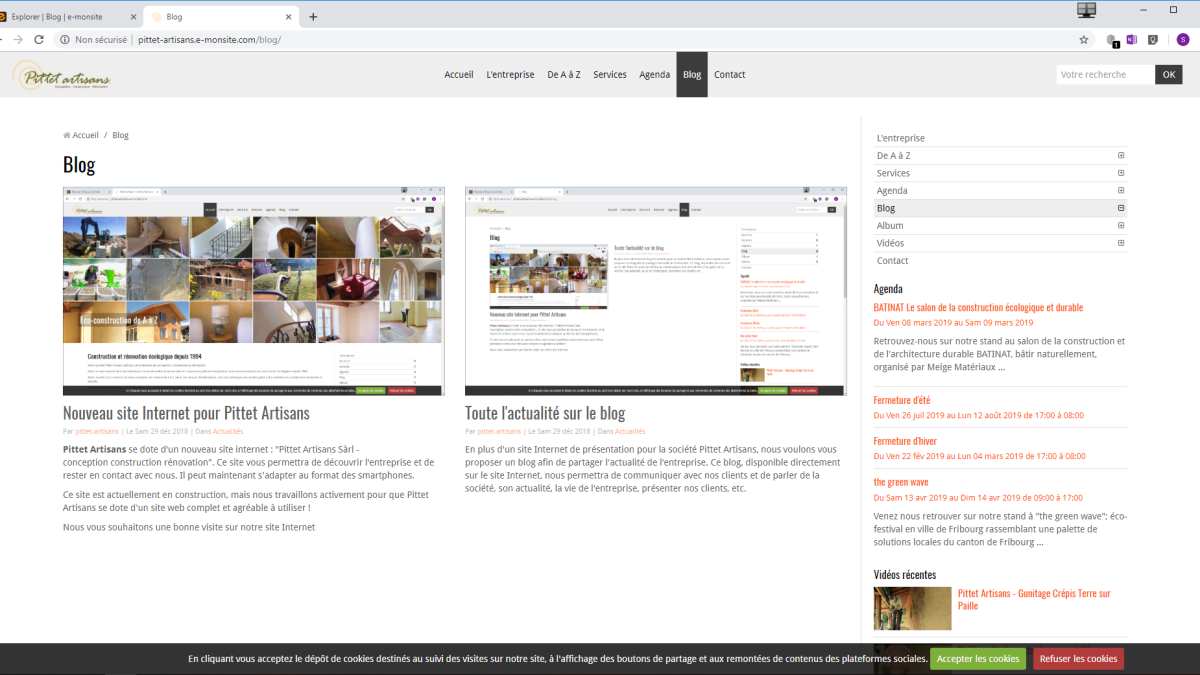Click the Votre recherche search field
The height and width of the screenshot is (675, 1200).
[1105, 75]
